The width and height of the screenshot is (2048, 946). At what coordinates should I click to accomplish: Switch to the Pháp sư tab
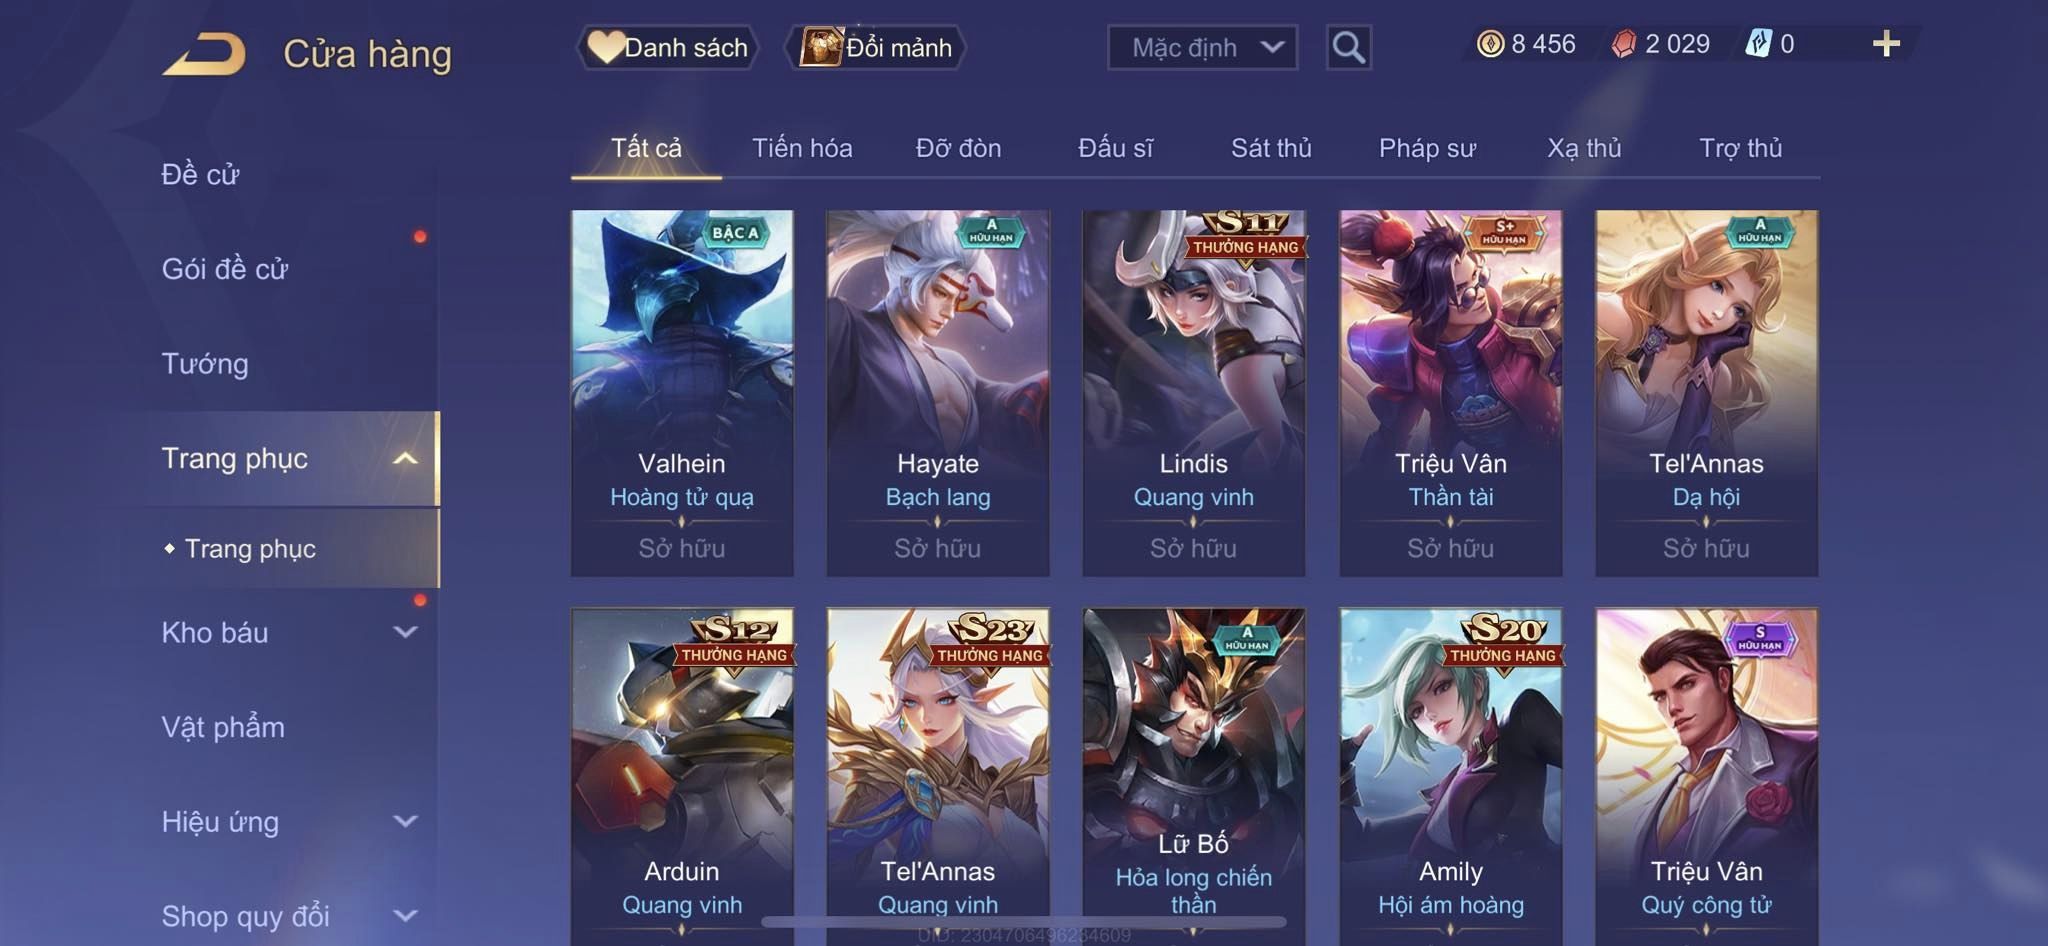pos(1427,148)
